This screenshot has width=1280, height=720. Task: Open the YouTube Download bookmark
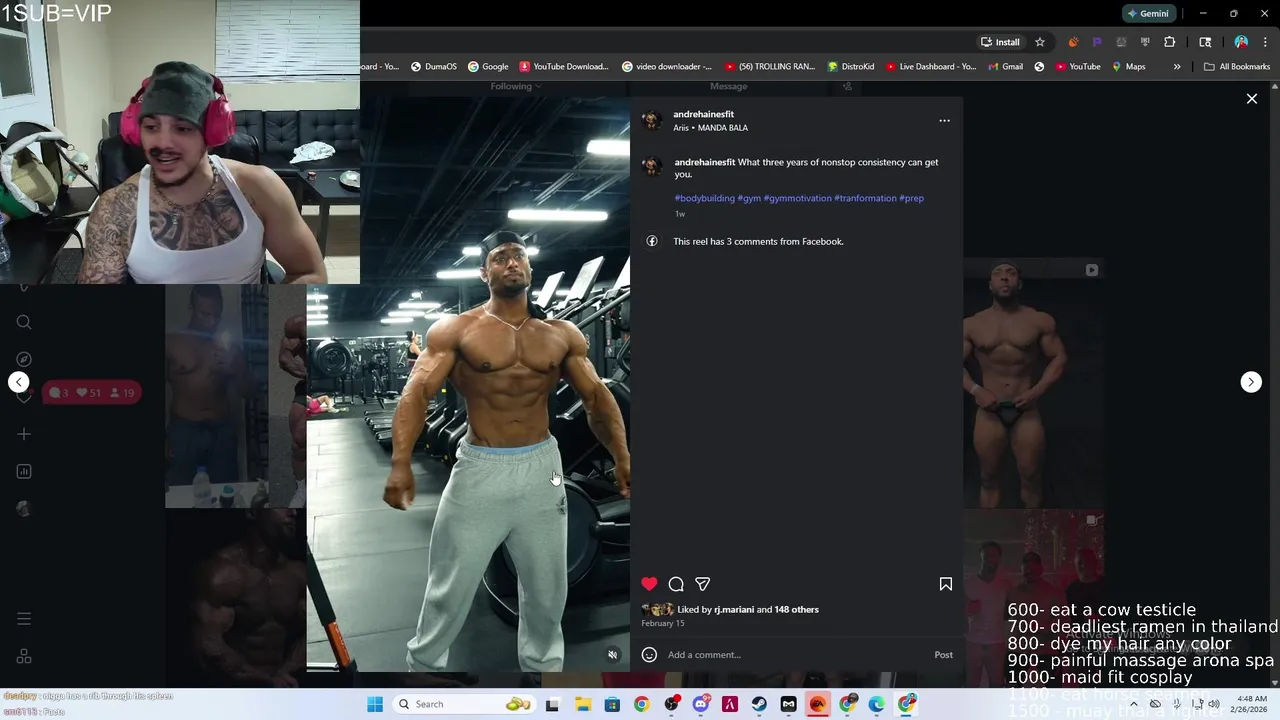pyautogui.click(x=563, y=67)
